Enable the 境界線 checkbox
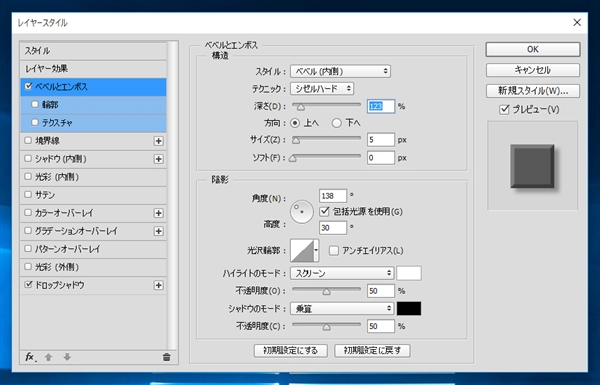 tap(28, 140)
